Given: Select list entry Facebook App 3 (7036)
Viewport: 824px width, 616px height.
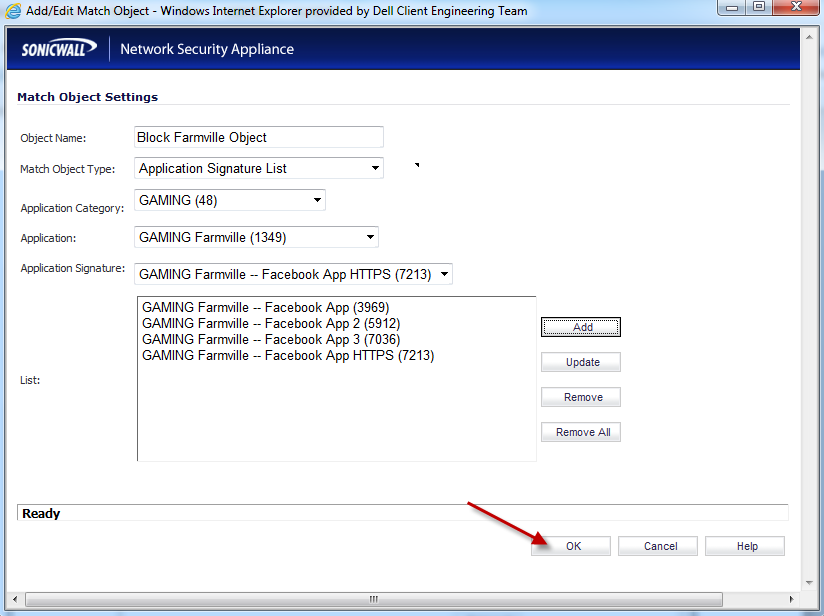Looking at the screenshot, I should point(271,339).
